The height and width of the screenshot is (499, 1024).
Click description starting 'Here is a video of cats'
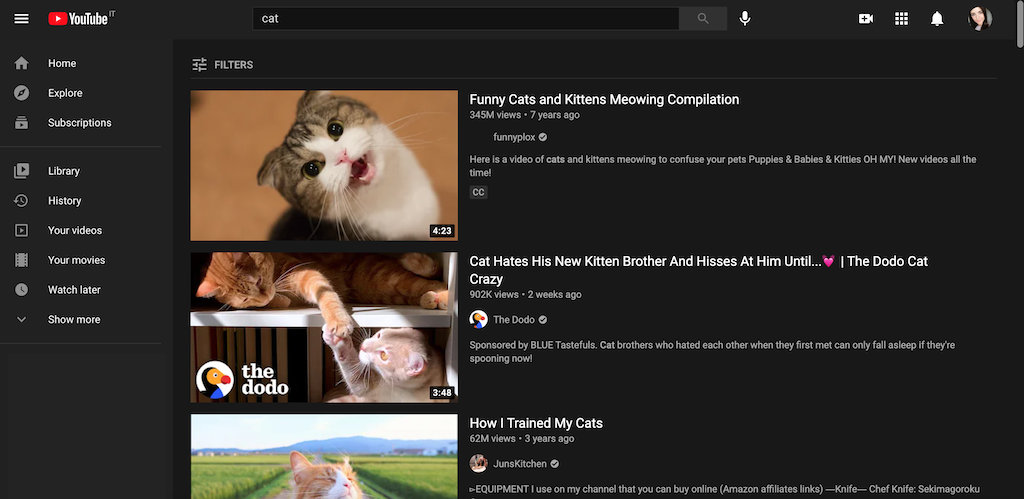pos(723,166)
